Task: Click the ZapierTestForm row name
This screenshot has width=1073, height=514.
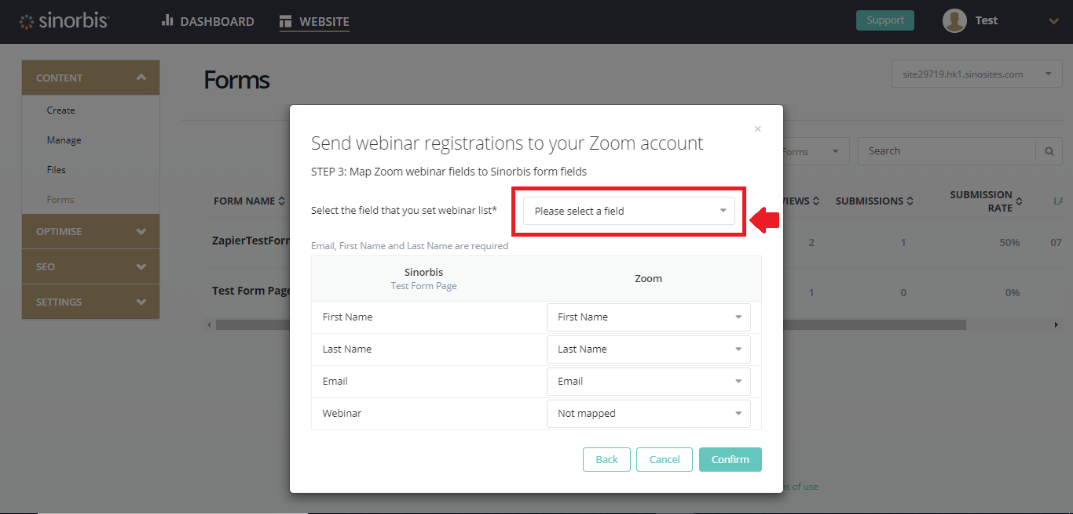Action: [x=252, y=241]
